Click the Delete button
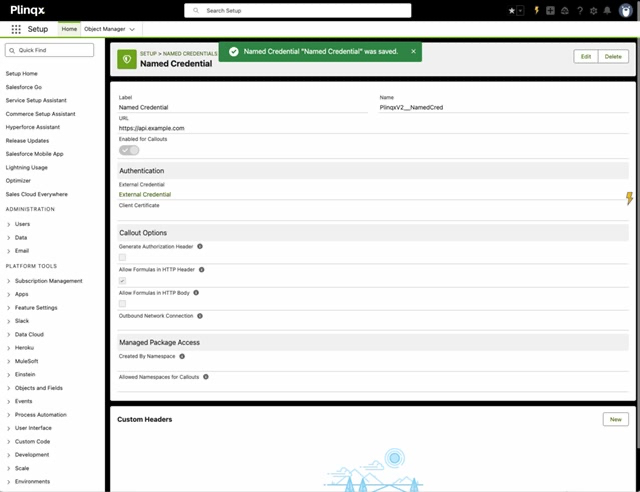The height and width of the screenshot is (492, 640). point(613,57)
